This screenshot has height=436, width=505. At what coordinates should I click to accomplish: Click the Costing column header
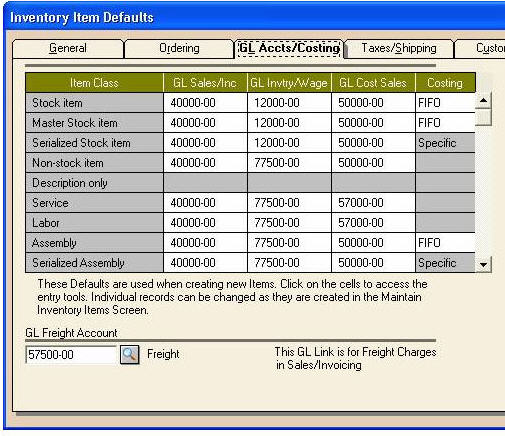coord(445,83)
